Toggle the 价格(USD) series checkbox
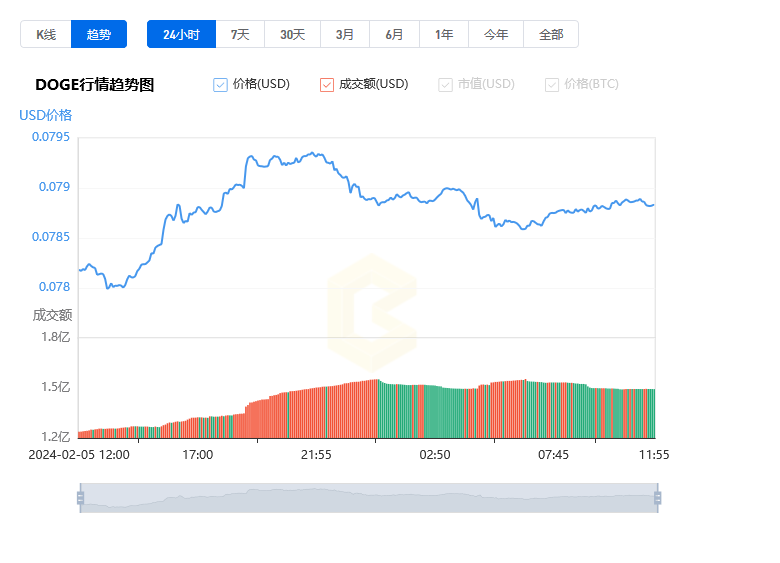 pyautogui.click(x=220, y=85)
